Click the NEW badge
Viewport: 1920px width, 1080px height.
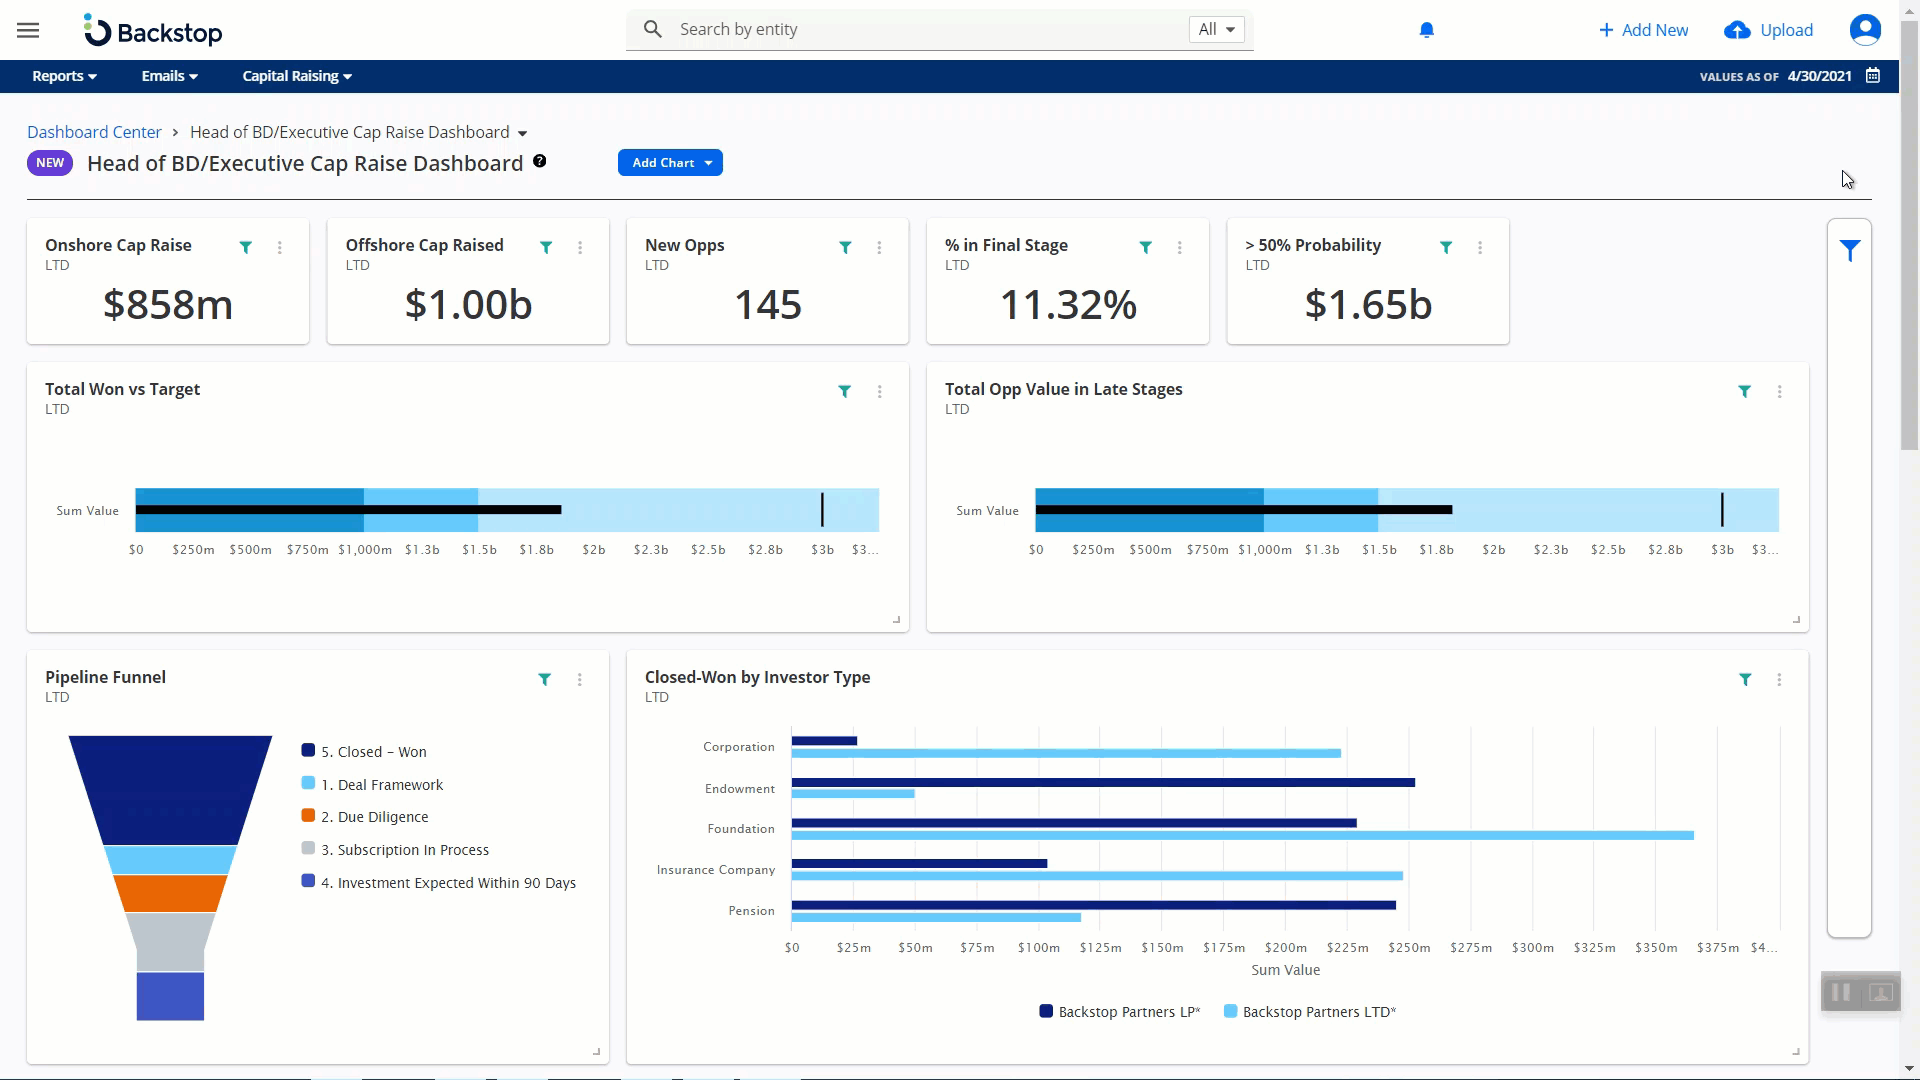(x=50, y=163)
